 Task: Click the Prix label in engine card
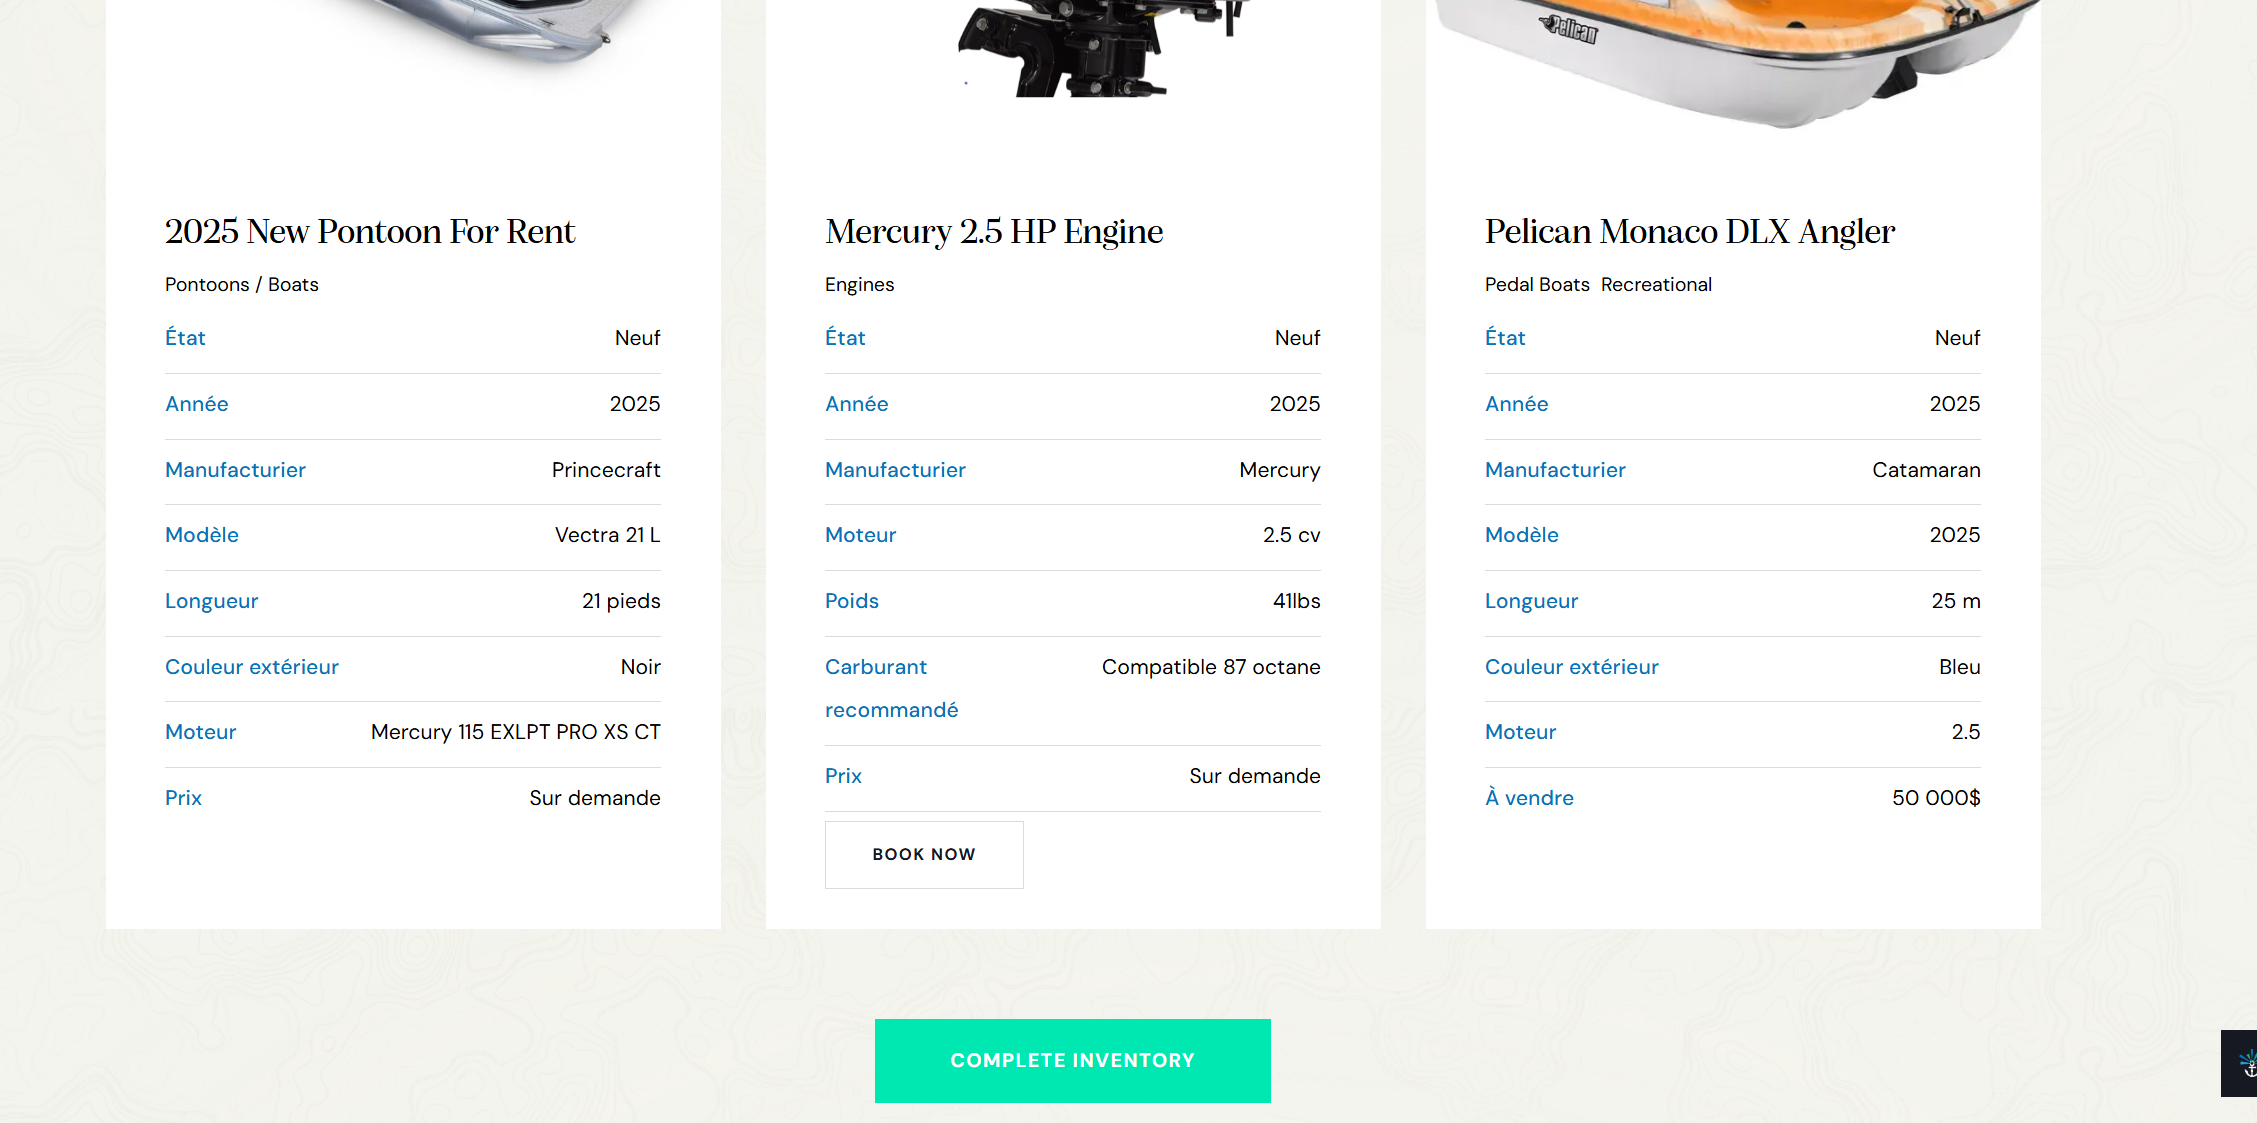843,776
